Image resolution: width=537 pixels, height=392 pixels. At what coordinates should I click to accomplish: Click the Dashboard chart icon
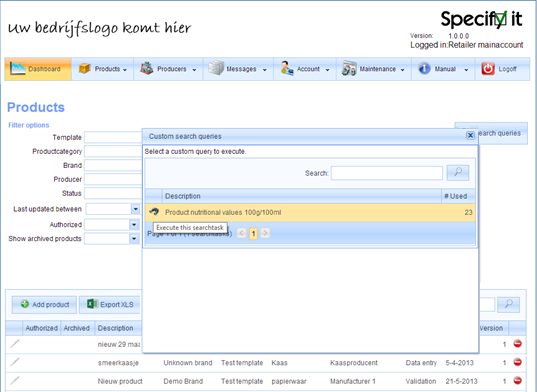[x=17, y=68]
